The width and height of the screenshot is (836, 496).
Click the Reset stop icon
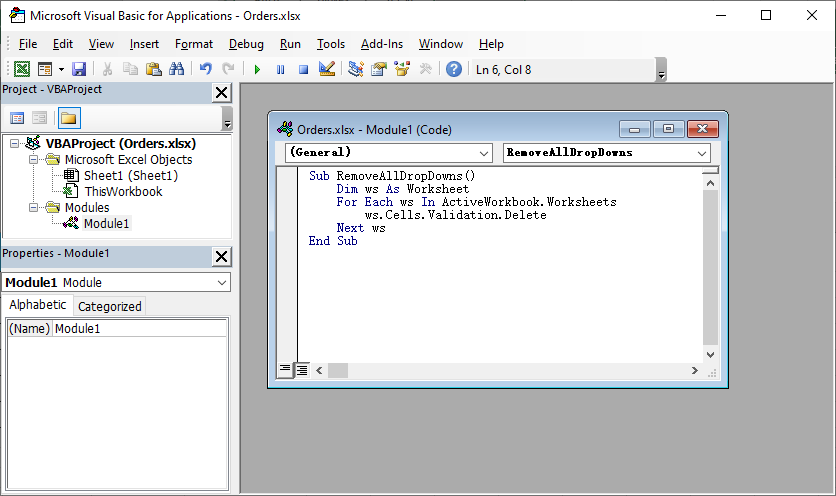pyautogui.click(x=303, y=69)
